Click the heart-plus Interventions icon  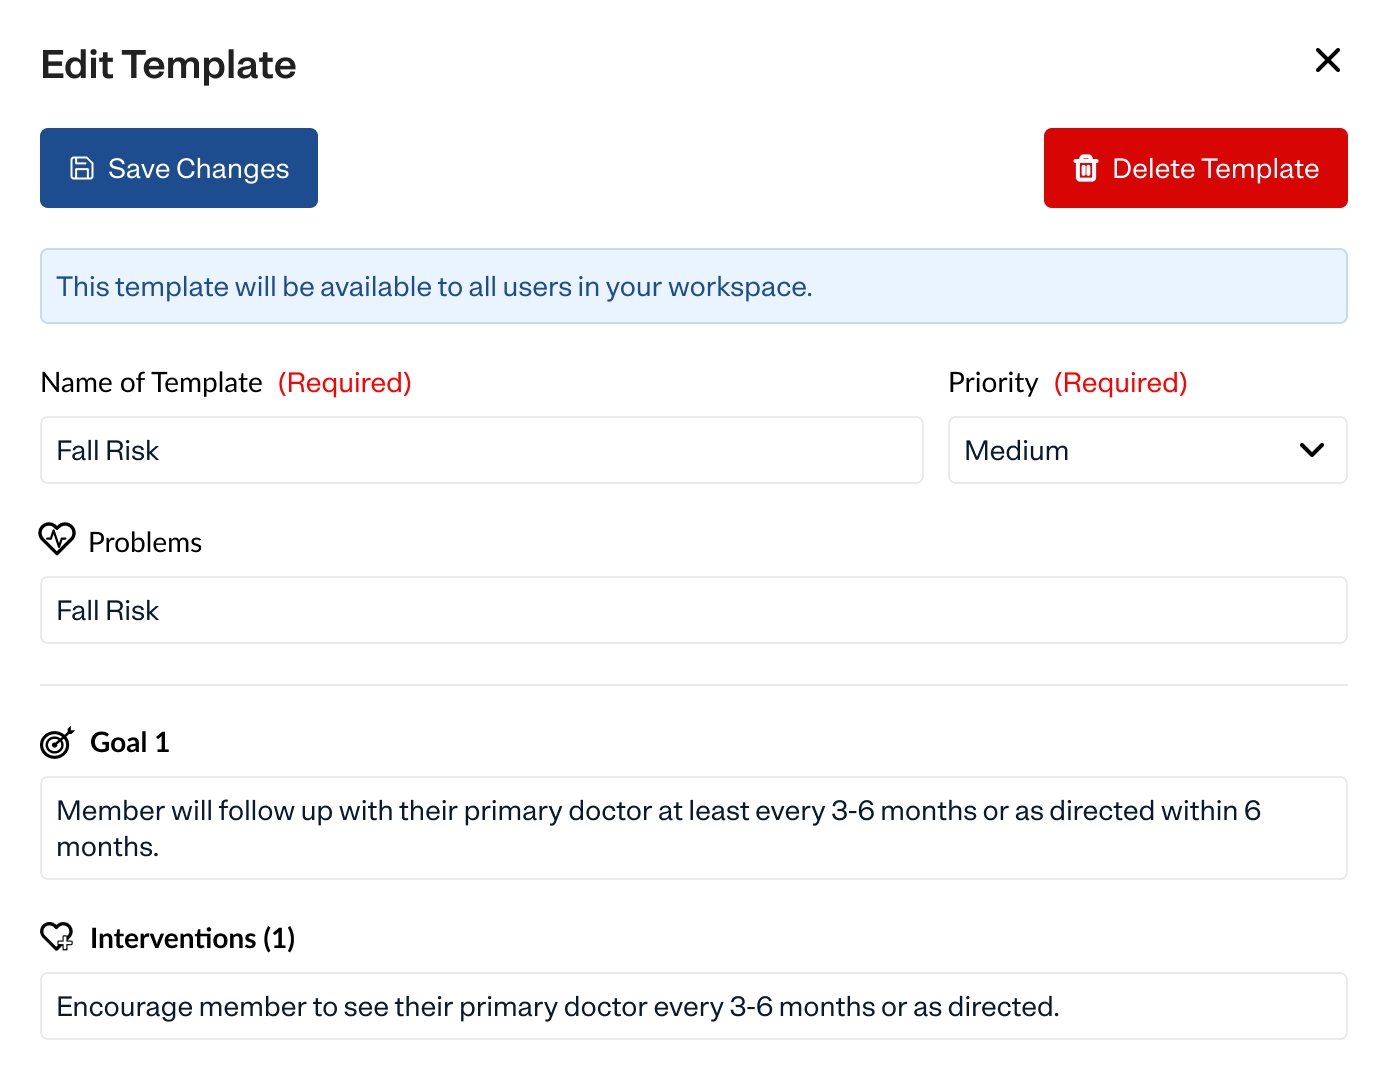click(57, 937)
